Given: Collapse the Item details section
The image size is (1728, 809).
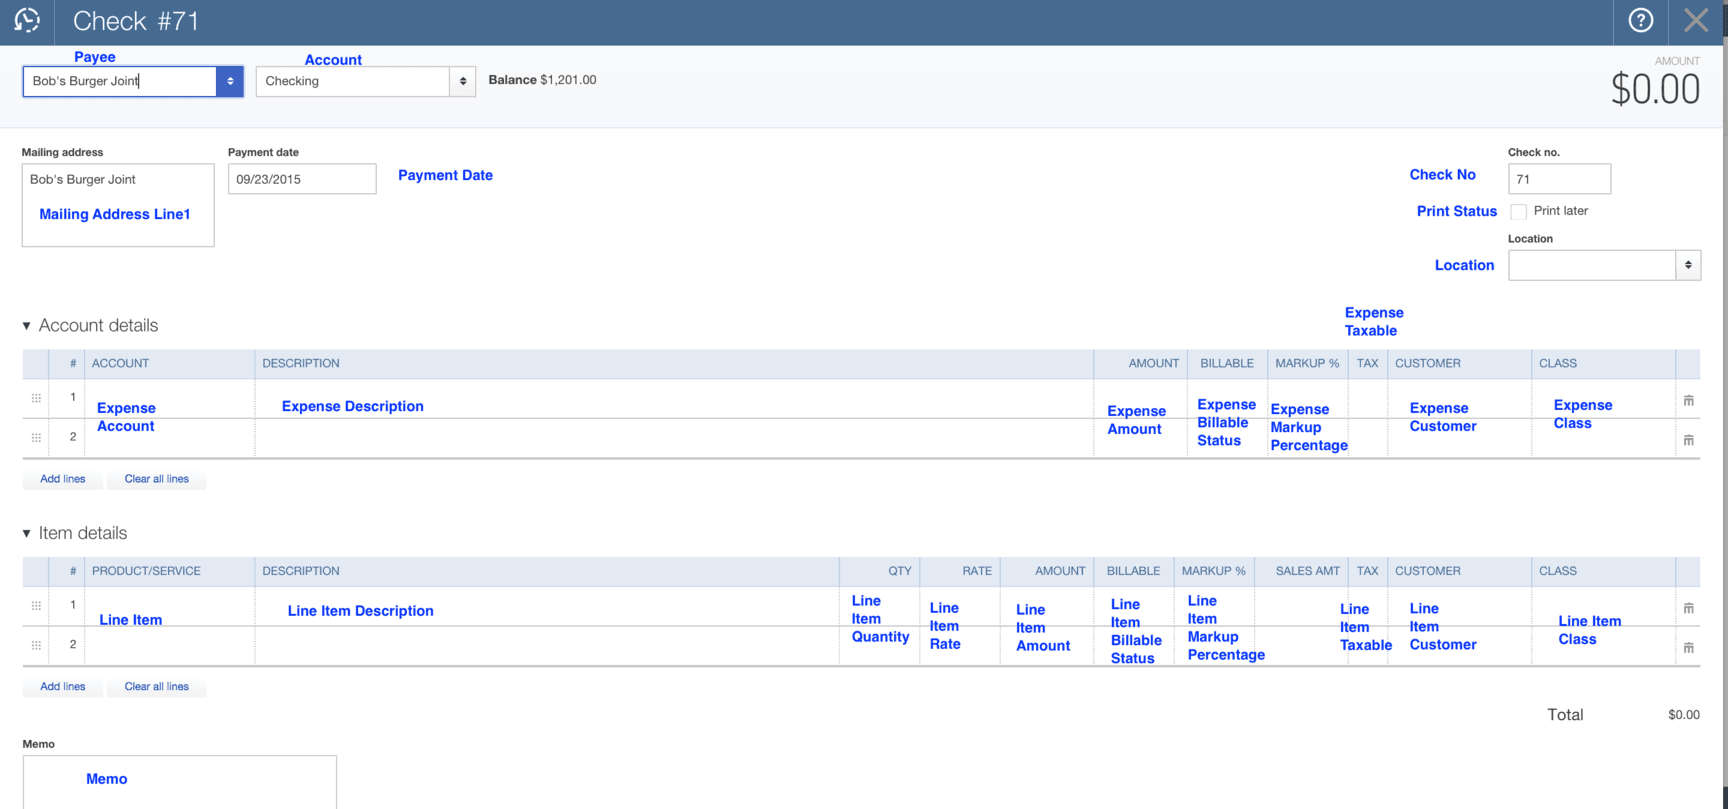Looking at the screenshot, I should [27, 534].
